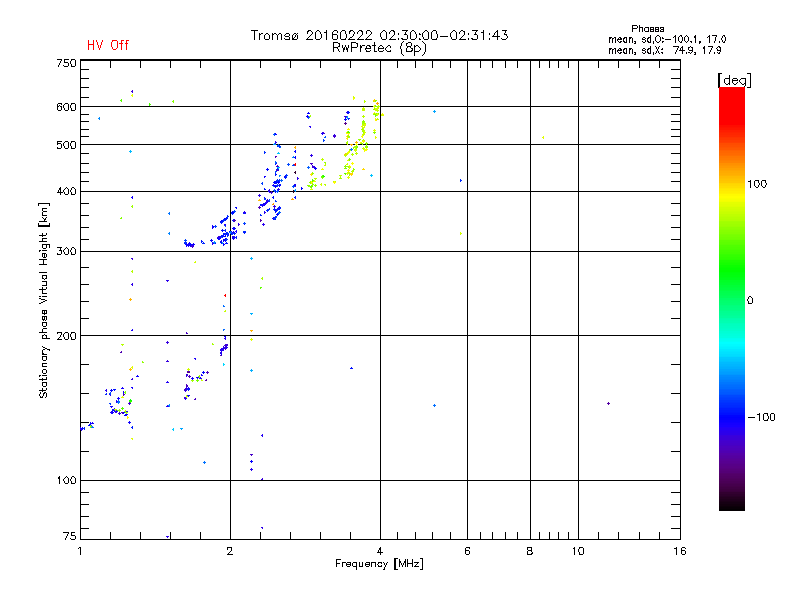Click the x-axis label '6'

pos(467,551)
